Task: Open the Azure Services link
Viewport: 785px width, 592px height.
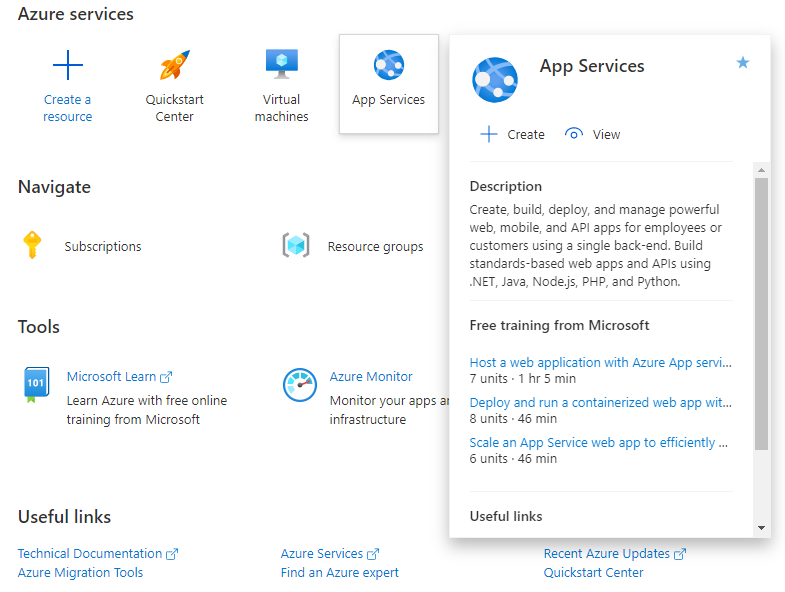Action: click(x=321, y=554)
